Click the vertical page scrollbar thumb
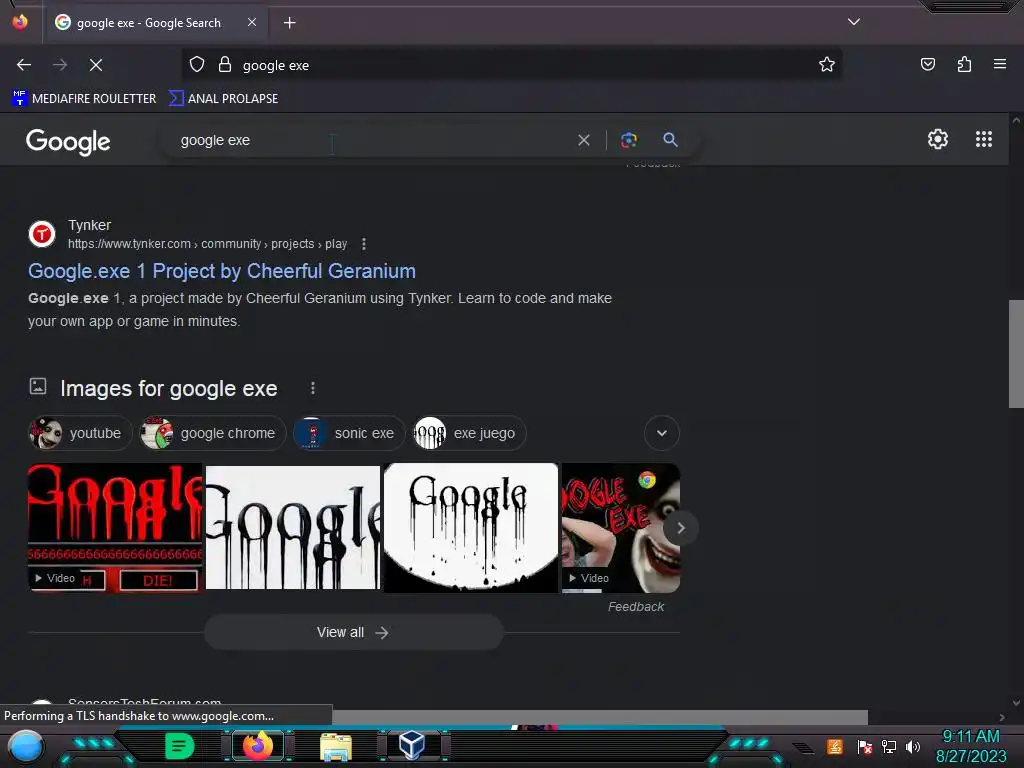This screenshot has width=1024, height=768. point(1016,354)
